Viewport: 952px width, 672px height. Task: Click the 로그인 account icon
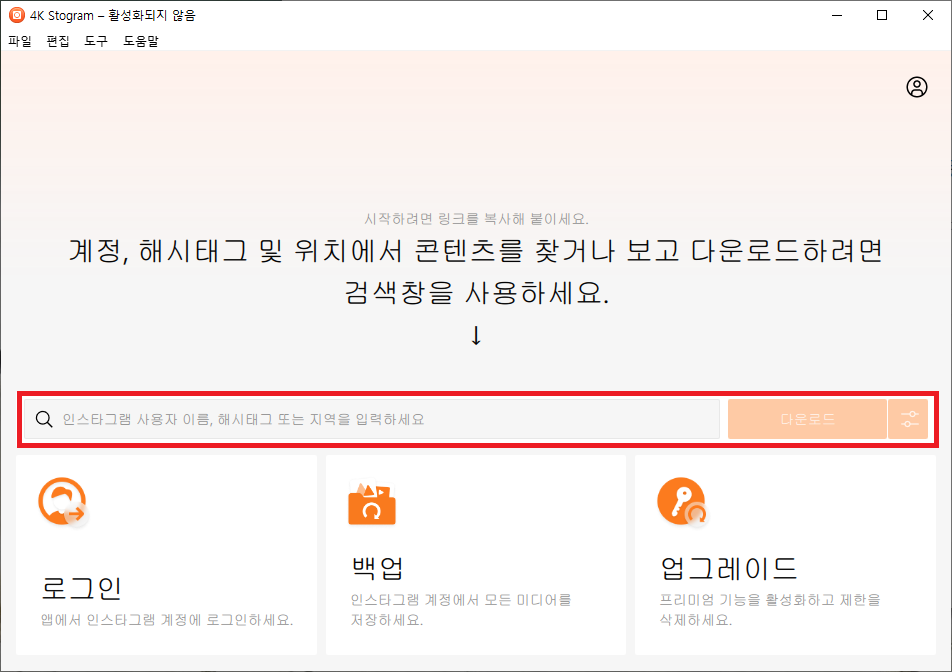point(63,502)
